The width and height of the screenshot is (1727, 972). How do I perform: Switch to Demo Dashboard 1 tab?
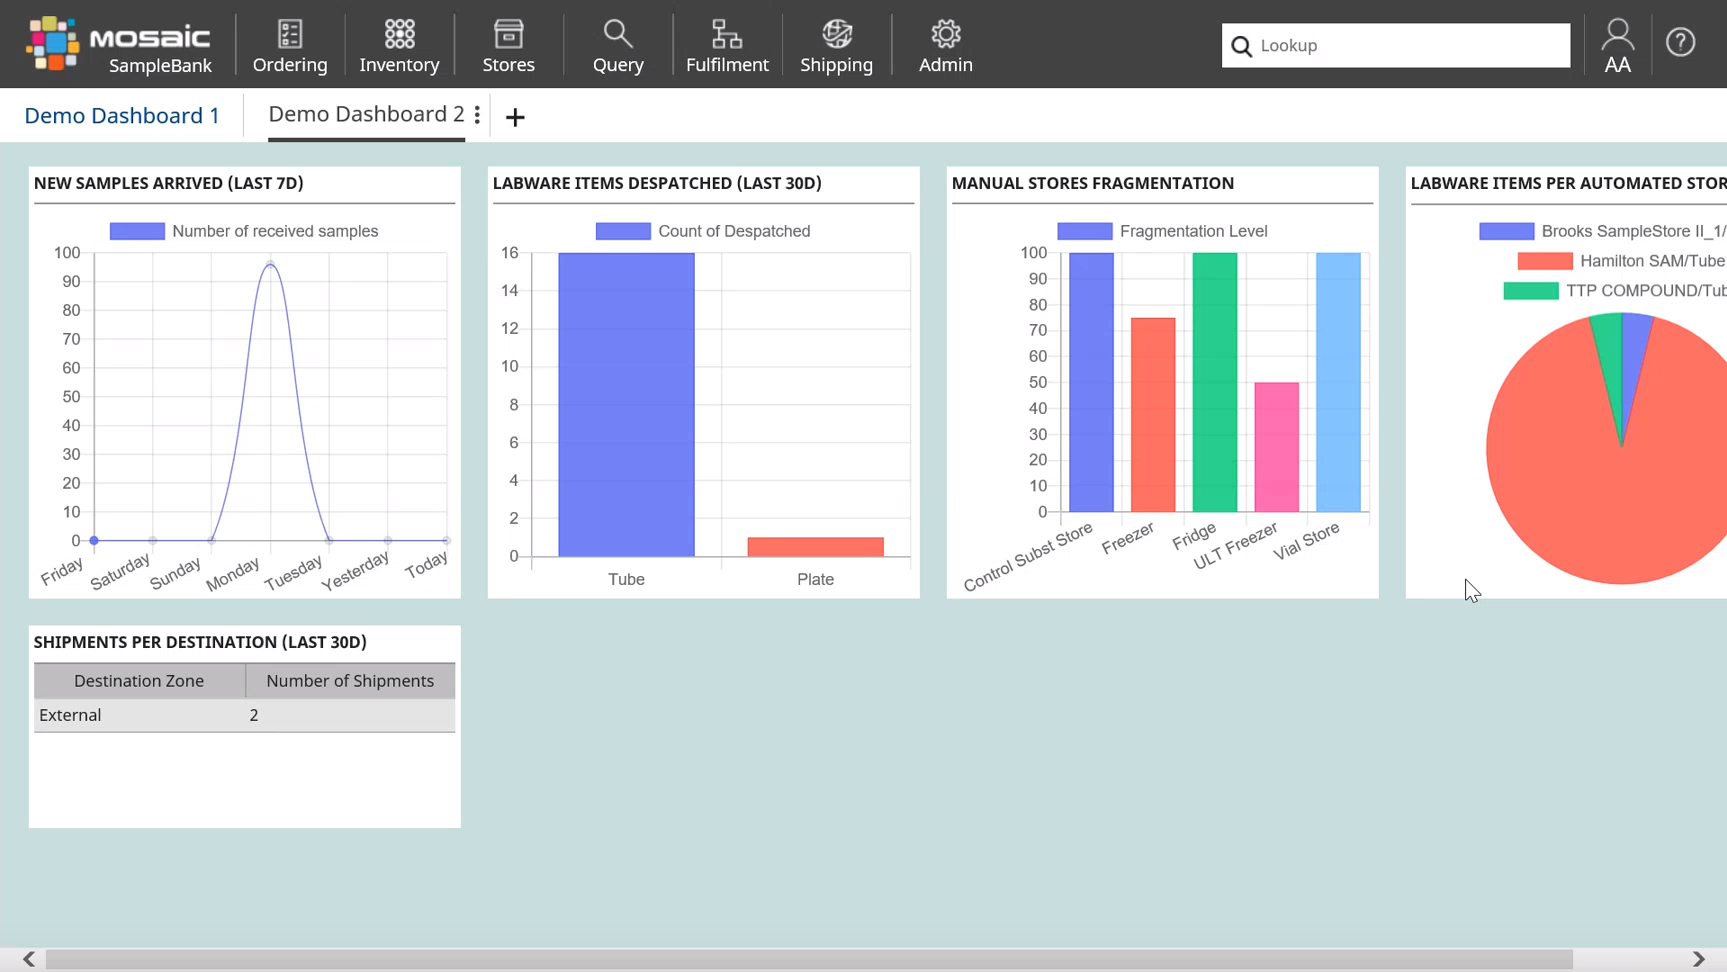click(x=122, y=115)
